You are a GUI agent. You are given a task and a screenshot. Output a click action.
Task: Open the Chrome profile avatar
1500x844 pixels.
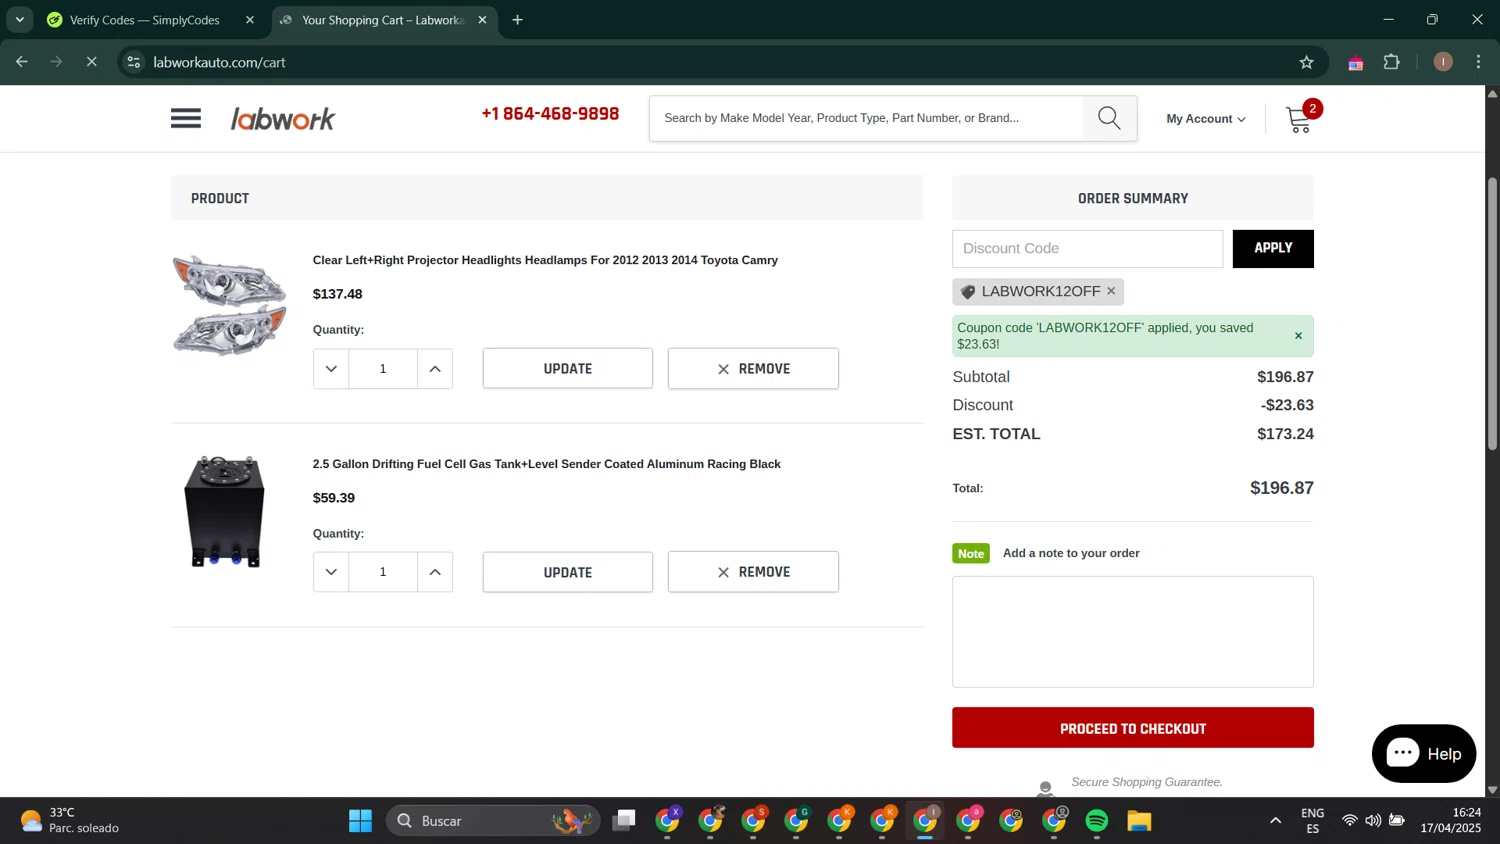(1443, 62)
